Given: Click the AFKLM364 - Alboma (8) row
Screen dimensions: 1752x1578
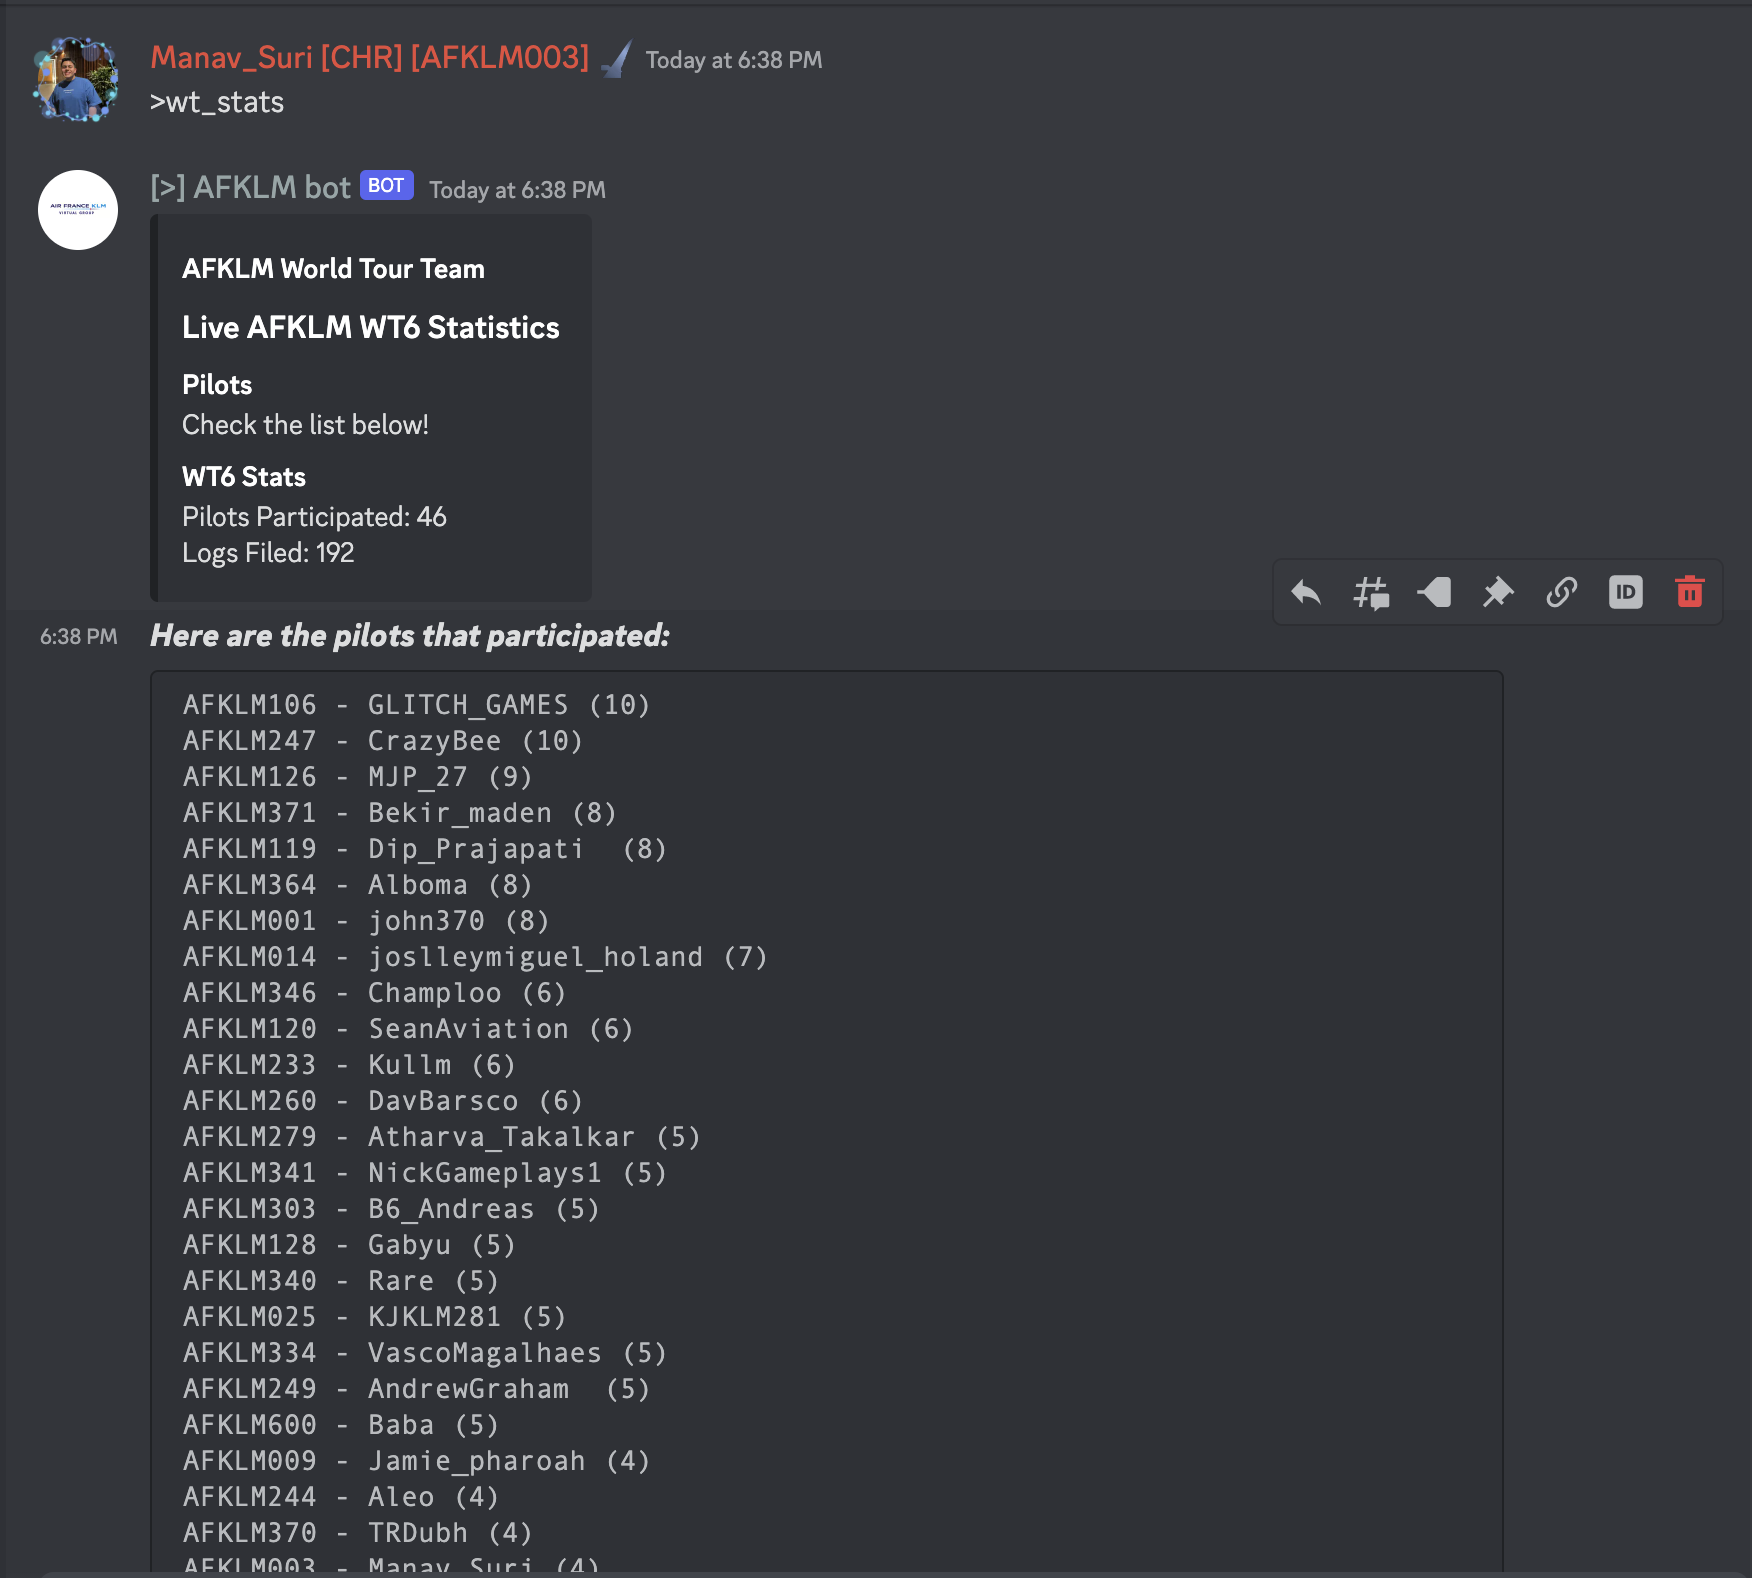Looking at the screenshot, I should pos(358,885).
